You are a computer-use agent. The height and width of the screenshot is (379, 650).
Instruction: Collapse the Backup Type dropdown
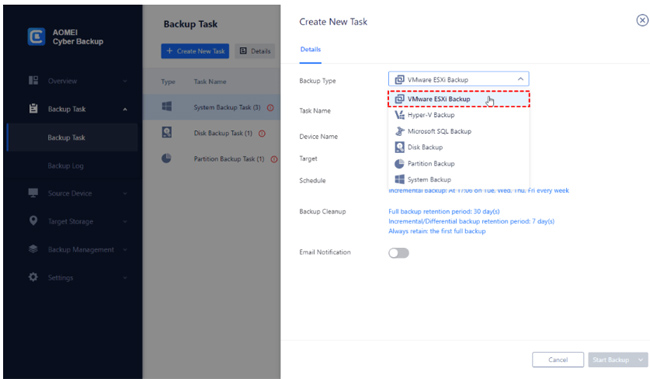(521, 79)
